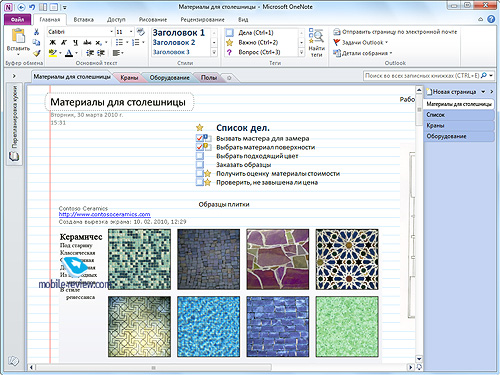Open the contosoceramics.com hyperlink

pyautogui.click(x=104, y=214)
